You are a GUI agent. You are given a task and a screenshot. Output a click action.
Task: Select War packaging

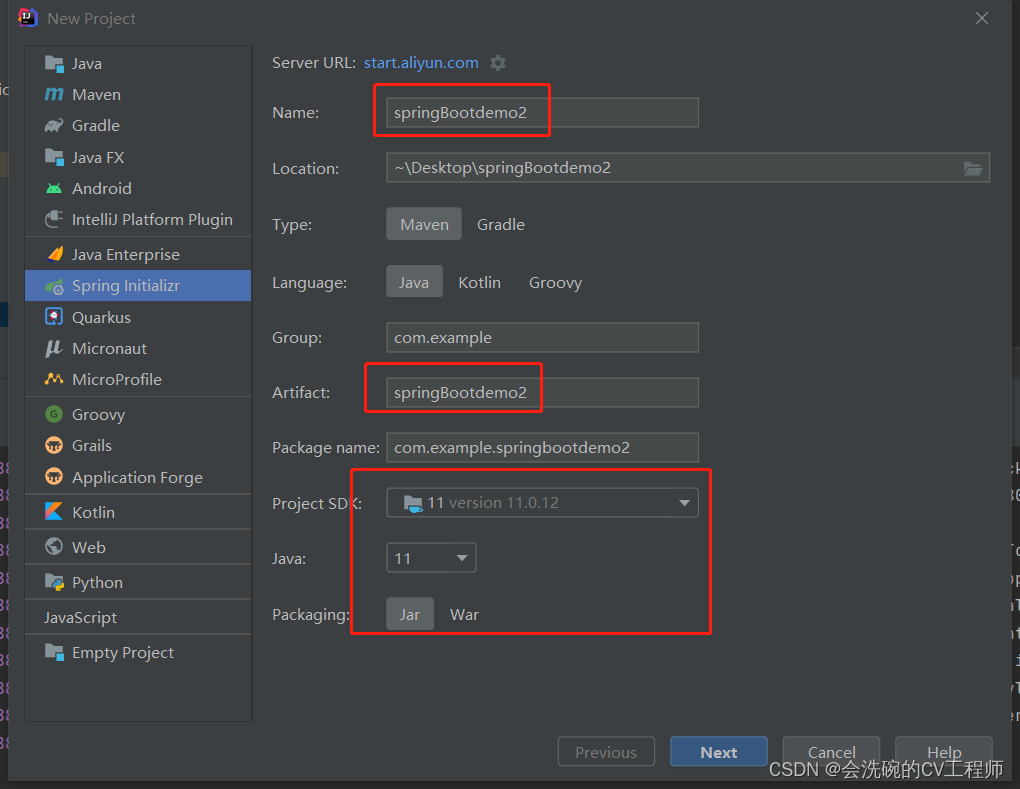[464, 614]
